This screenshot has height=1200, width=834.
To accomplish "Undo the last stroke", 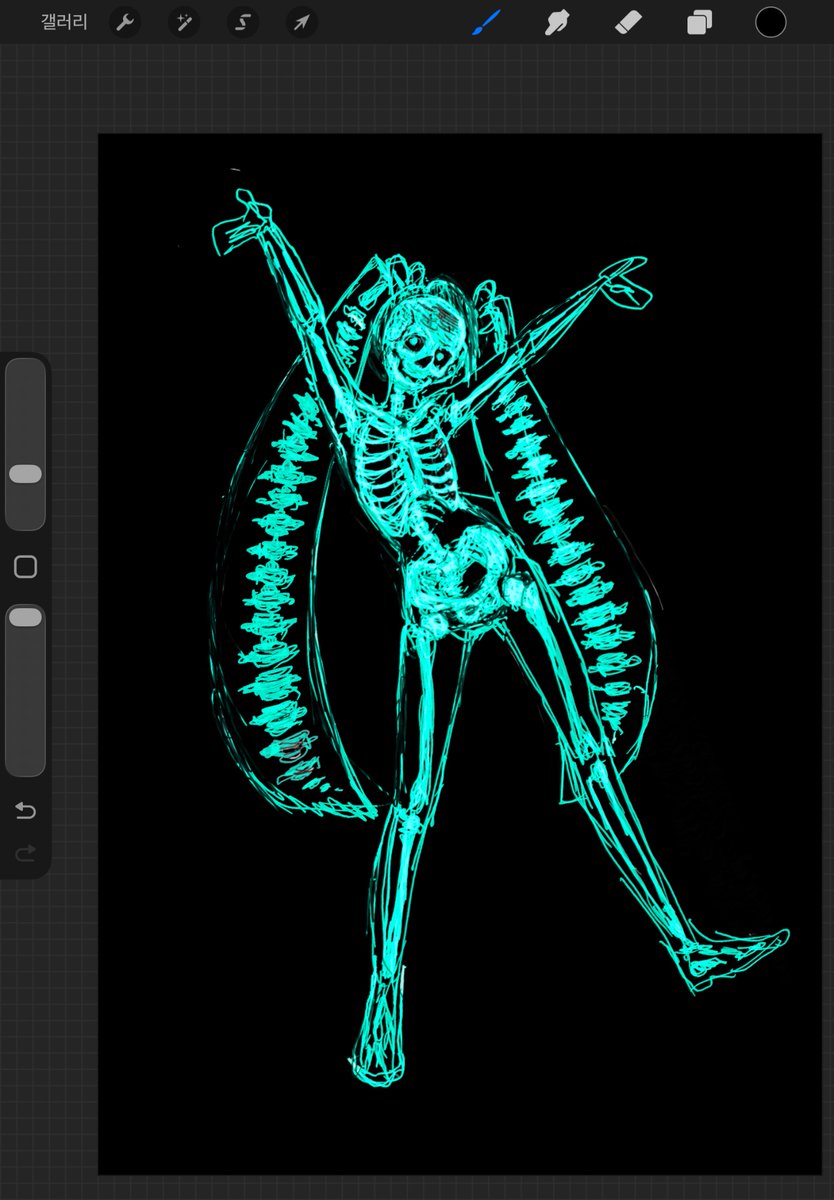I will point(26,810).
